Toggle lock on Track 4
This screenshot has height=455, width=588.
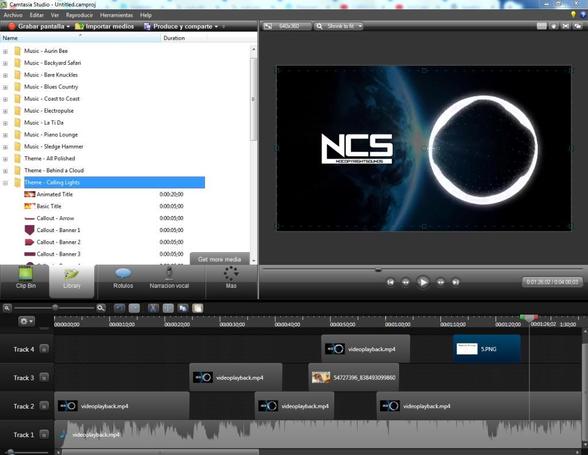[x=44, y=349]
